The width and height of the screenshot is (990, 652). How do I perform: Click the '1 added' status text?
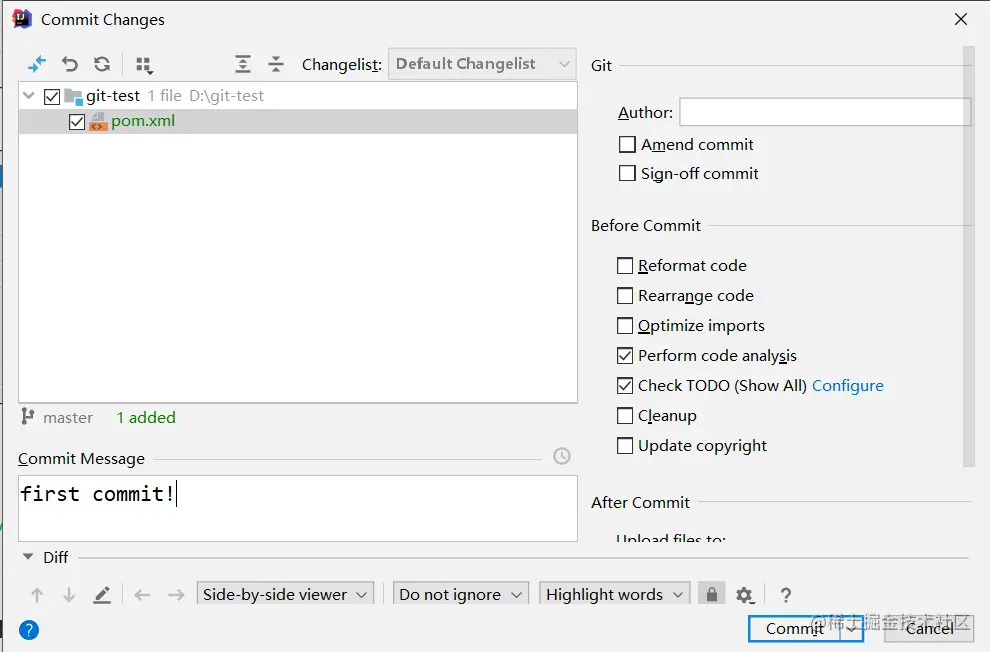(146, 417)
